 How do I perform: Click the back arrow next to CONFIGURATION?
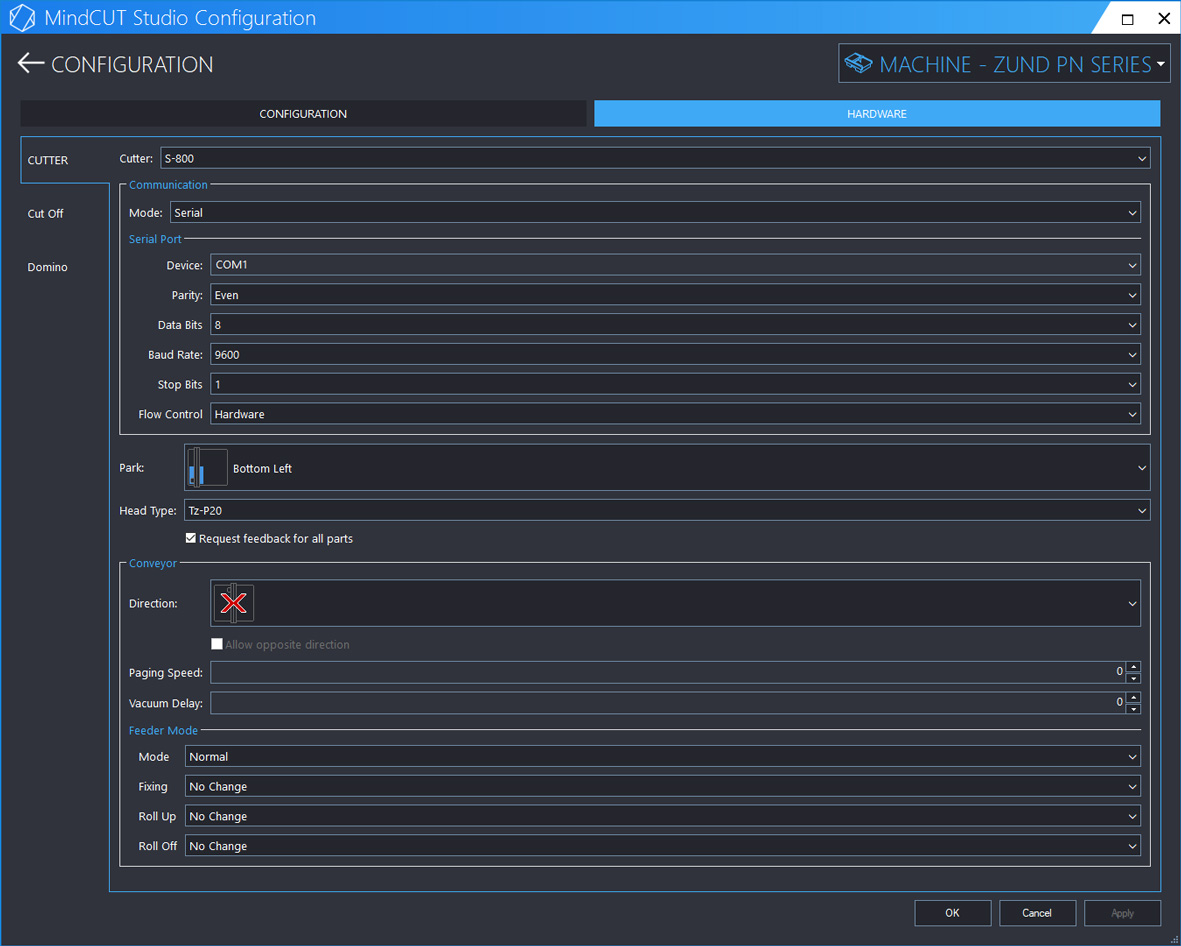[31, 63]
